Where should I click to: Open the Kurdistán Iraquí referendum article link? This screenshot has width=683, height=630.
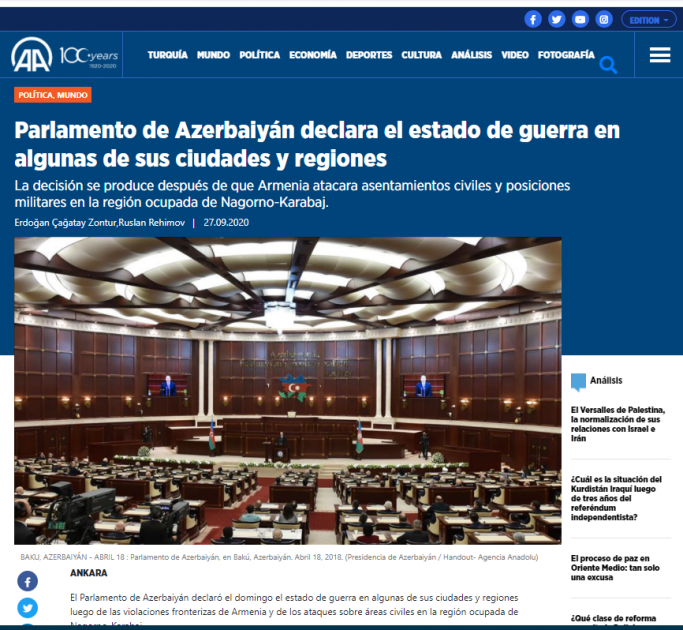tap(616, 498)
